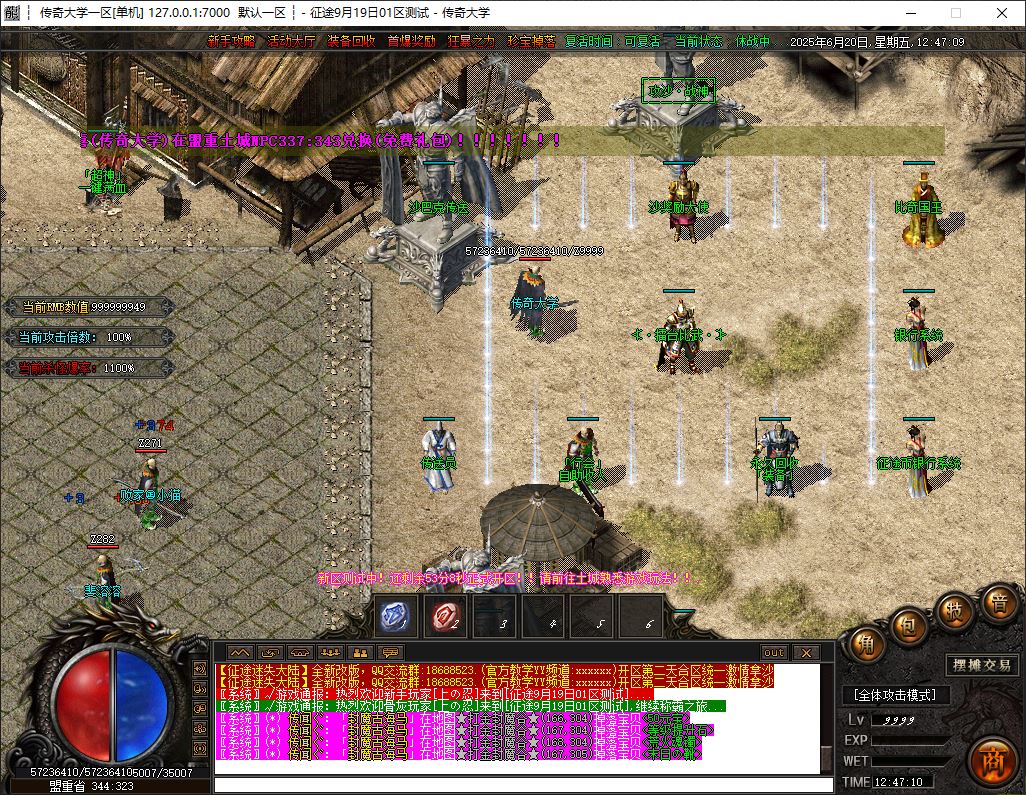Click the 当前RMB数值 panel
The width and height of the screenshot is (1026, 795).
pos(89,307)
